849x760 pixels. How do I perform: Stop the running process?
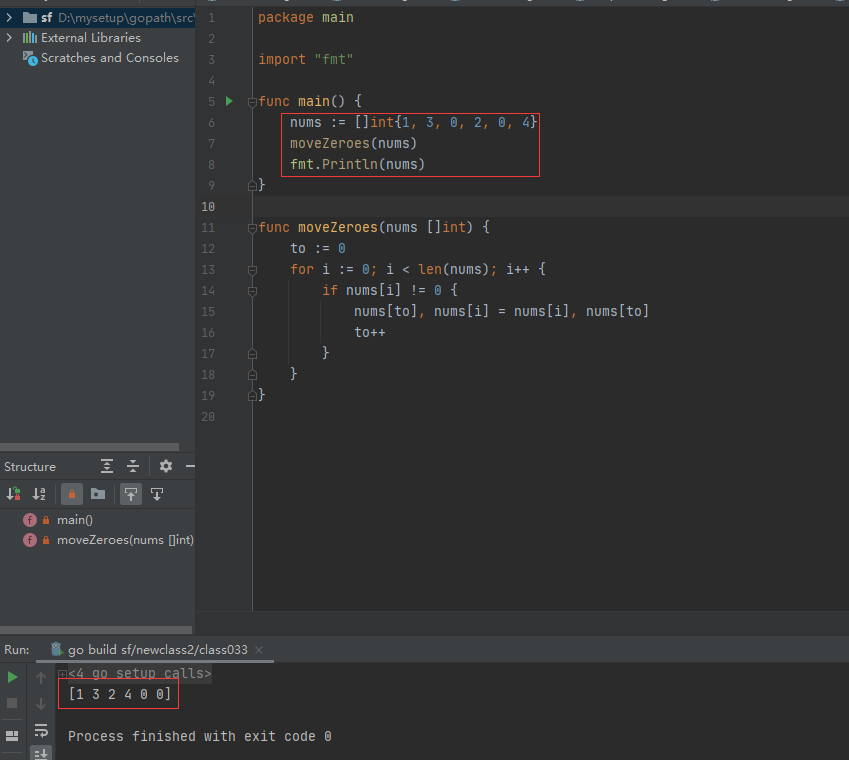tap(12, 703)
